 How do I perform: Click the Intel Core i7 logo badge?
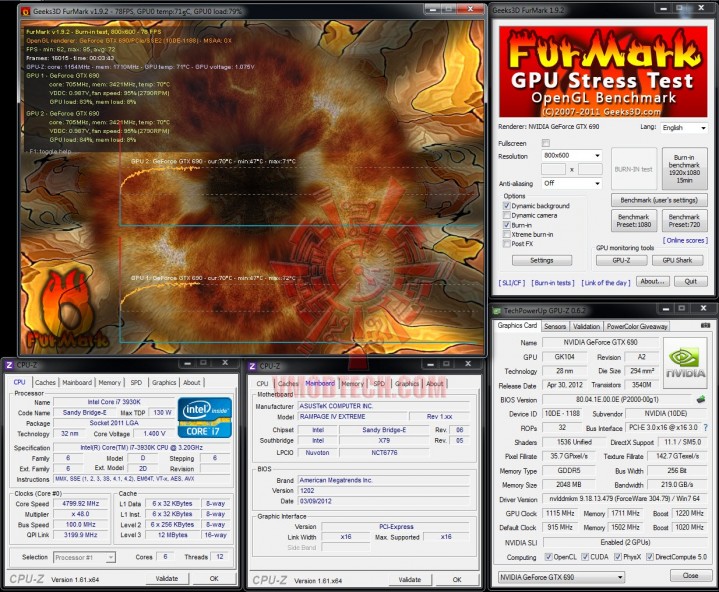205,417
